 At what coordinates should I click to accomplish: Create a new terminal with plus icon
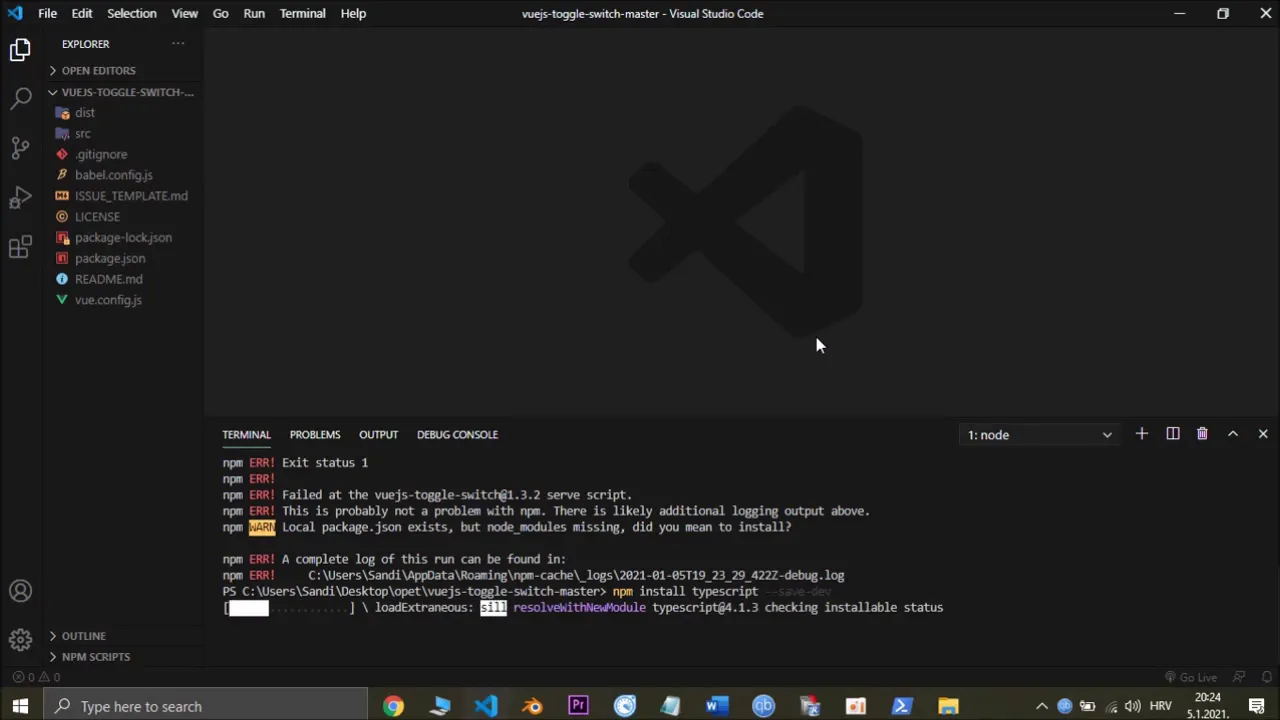pyautogui.click(x=1141, y=434)
